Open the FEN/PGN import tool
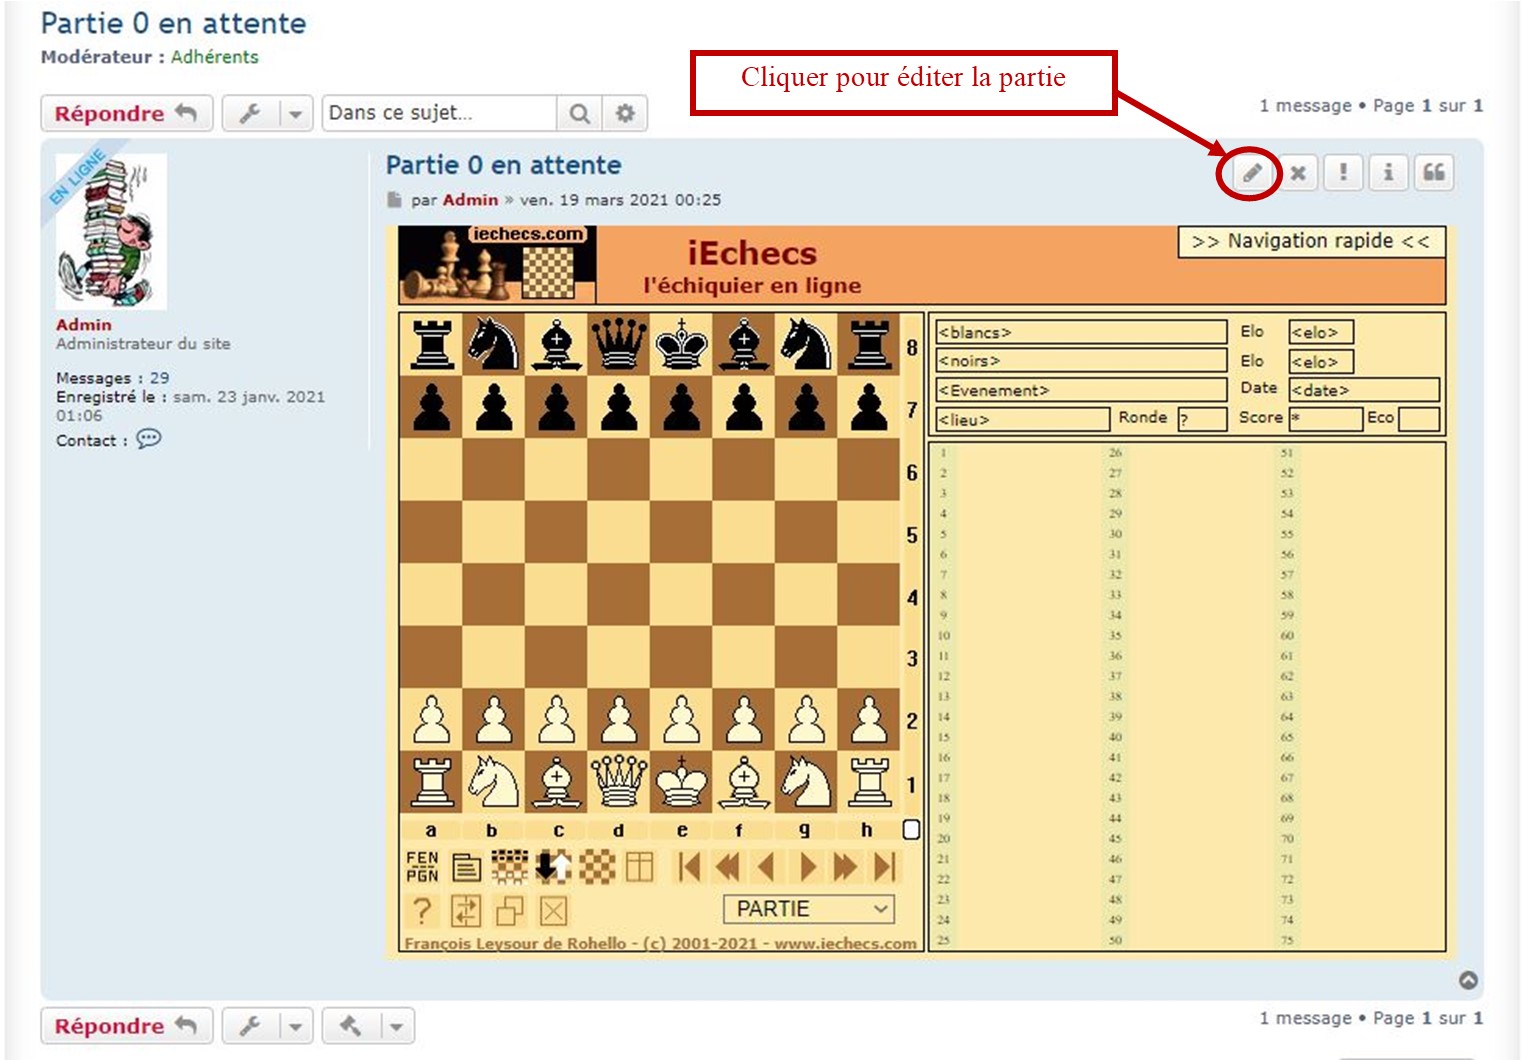The image size is (1522, 1061). click(x=422, y=866)
